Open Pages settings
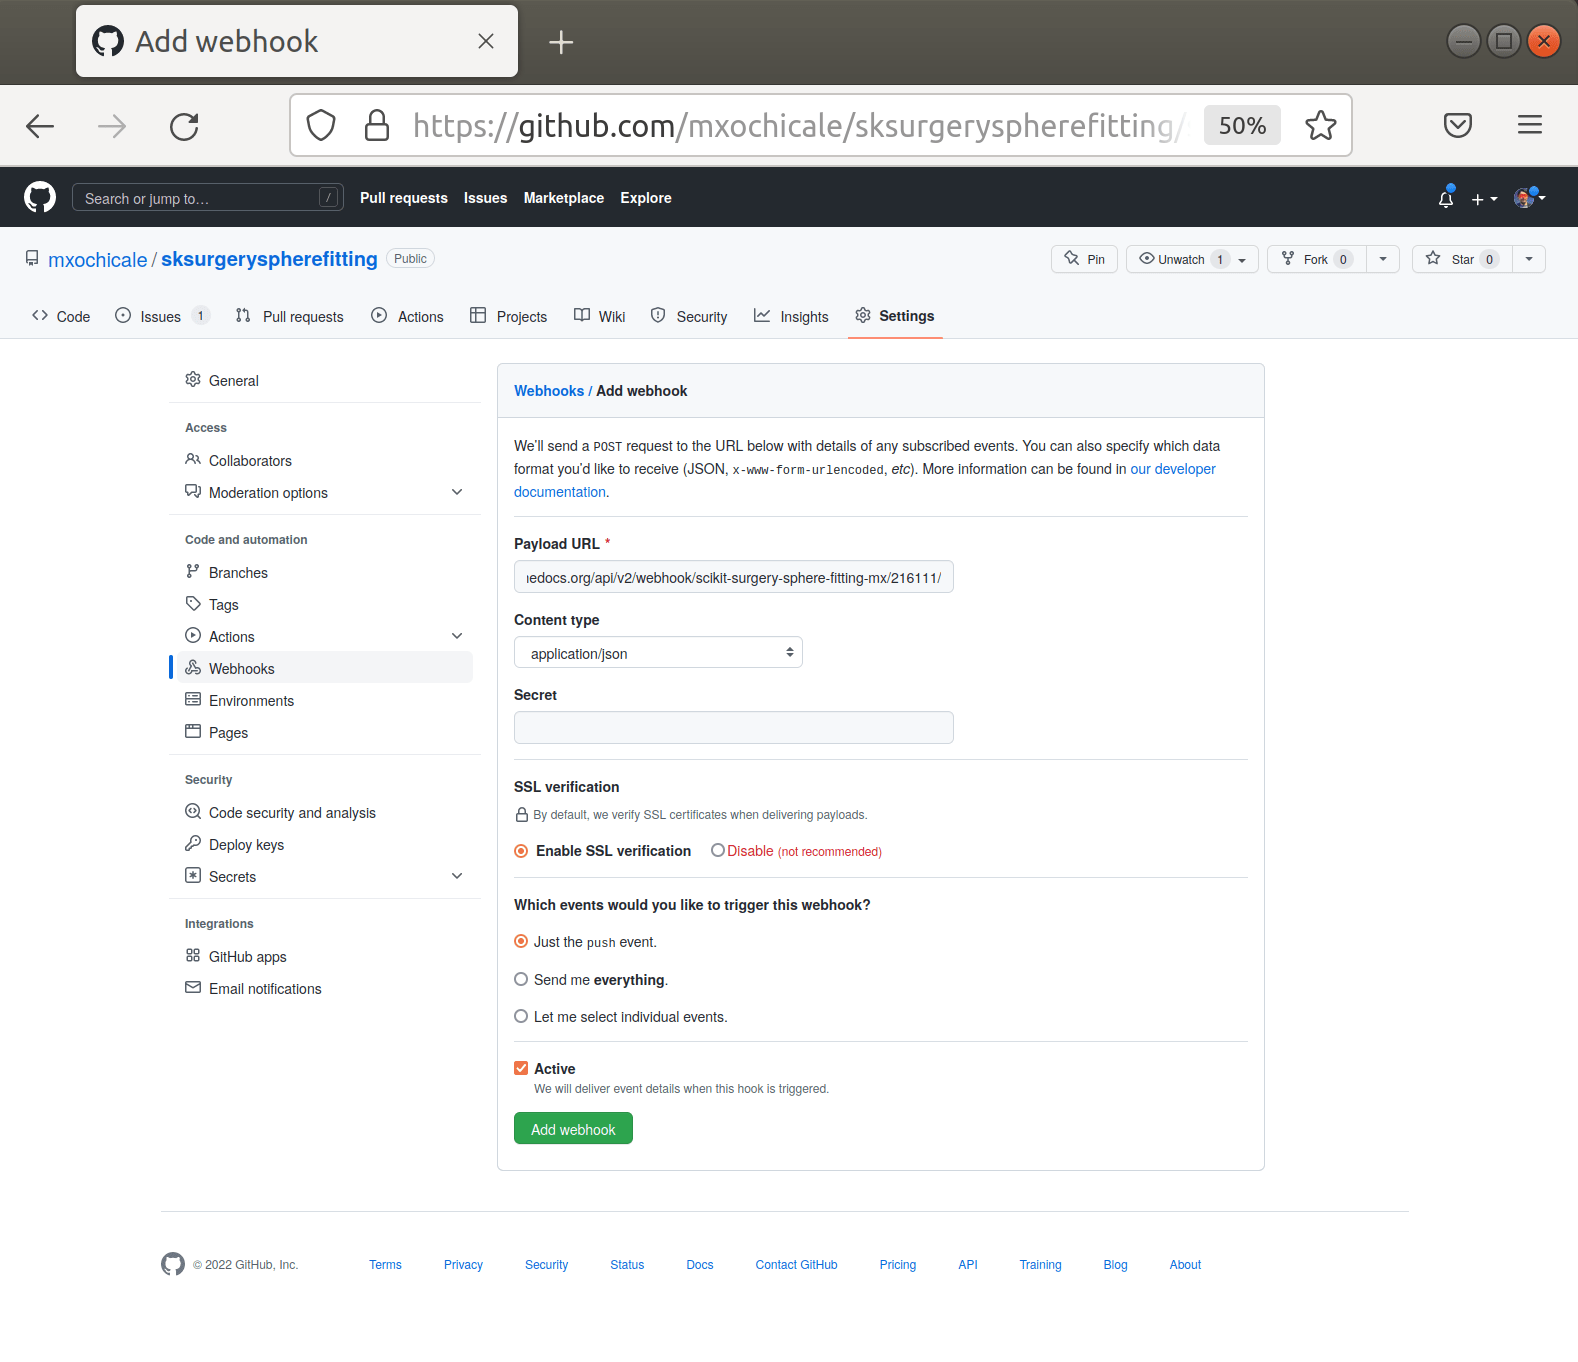 point(325,732)
